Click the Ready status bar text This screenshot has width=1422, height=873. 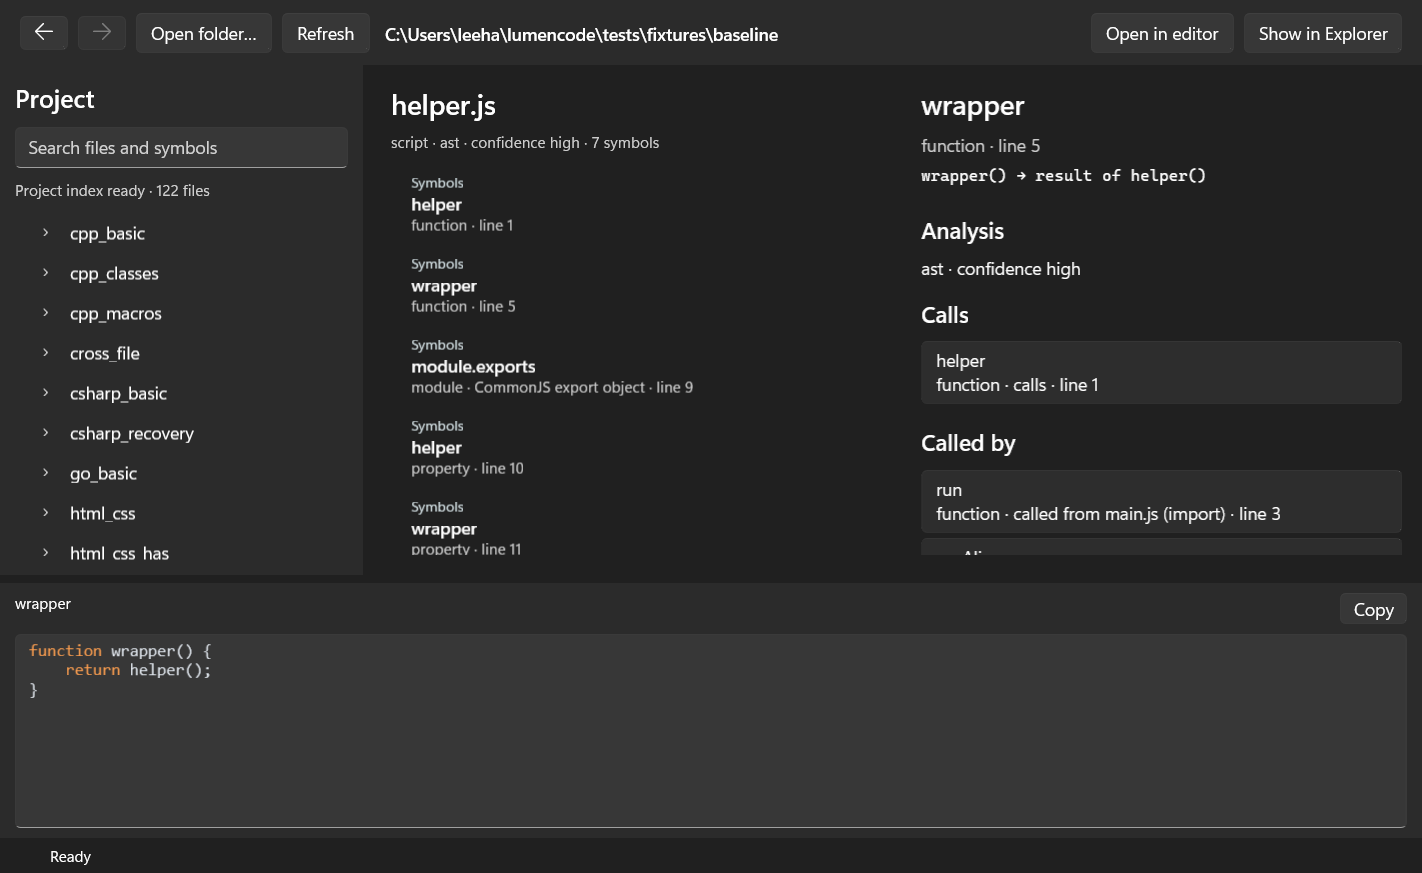point(70,857)
